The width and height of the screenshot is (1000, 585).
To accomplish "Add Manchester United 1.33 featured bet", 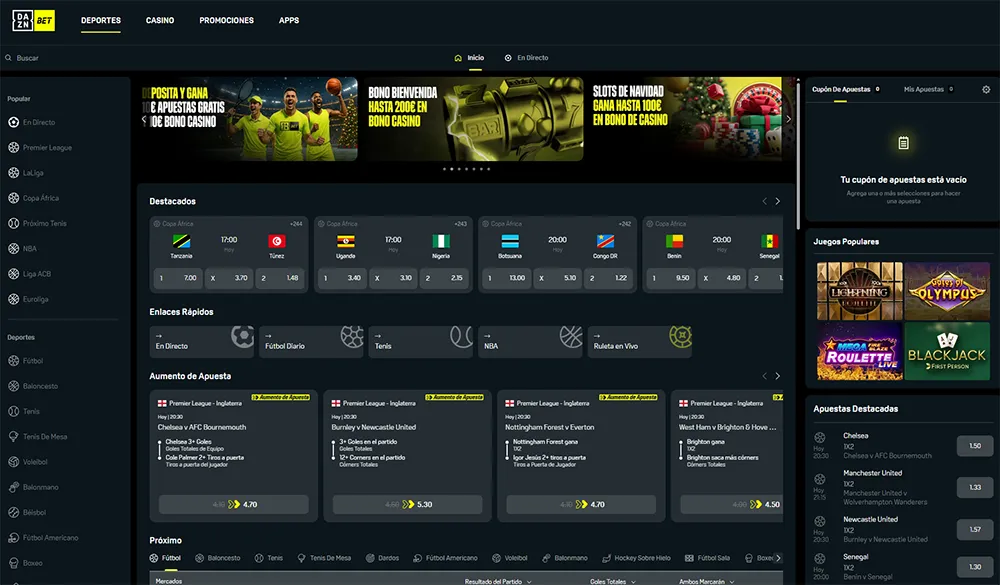I will coord(974,487).
